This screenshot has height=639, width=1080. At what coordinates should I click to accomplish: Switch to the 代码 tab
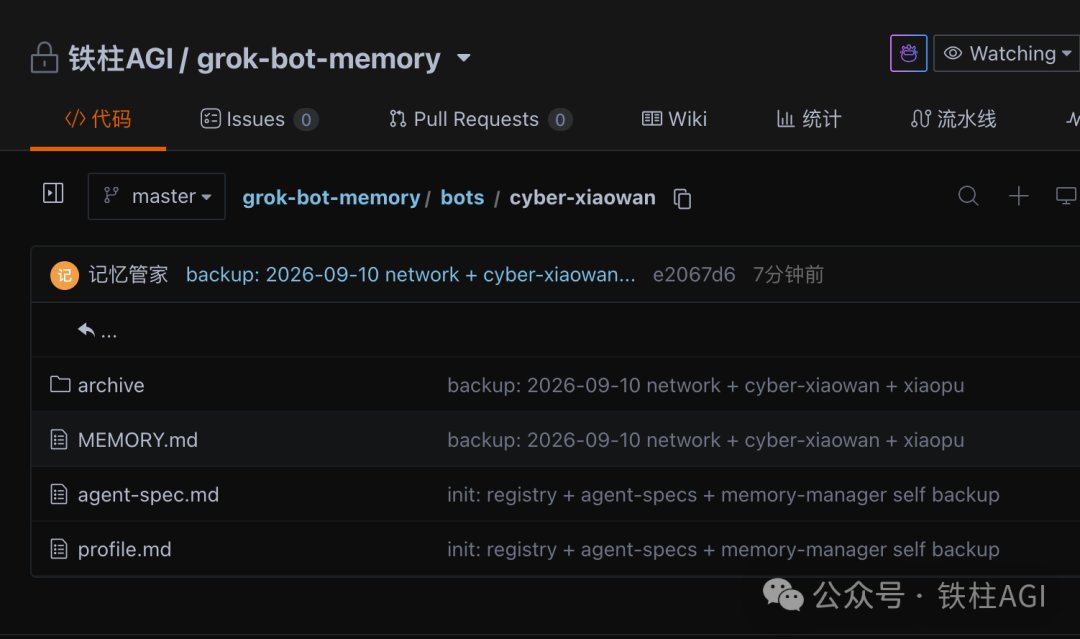tap(98, 119)
